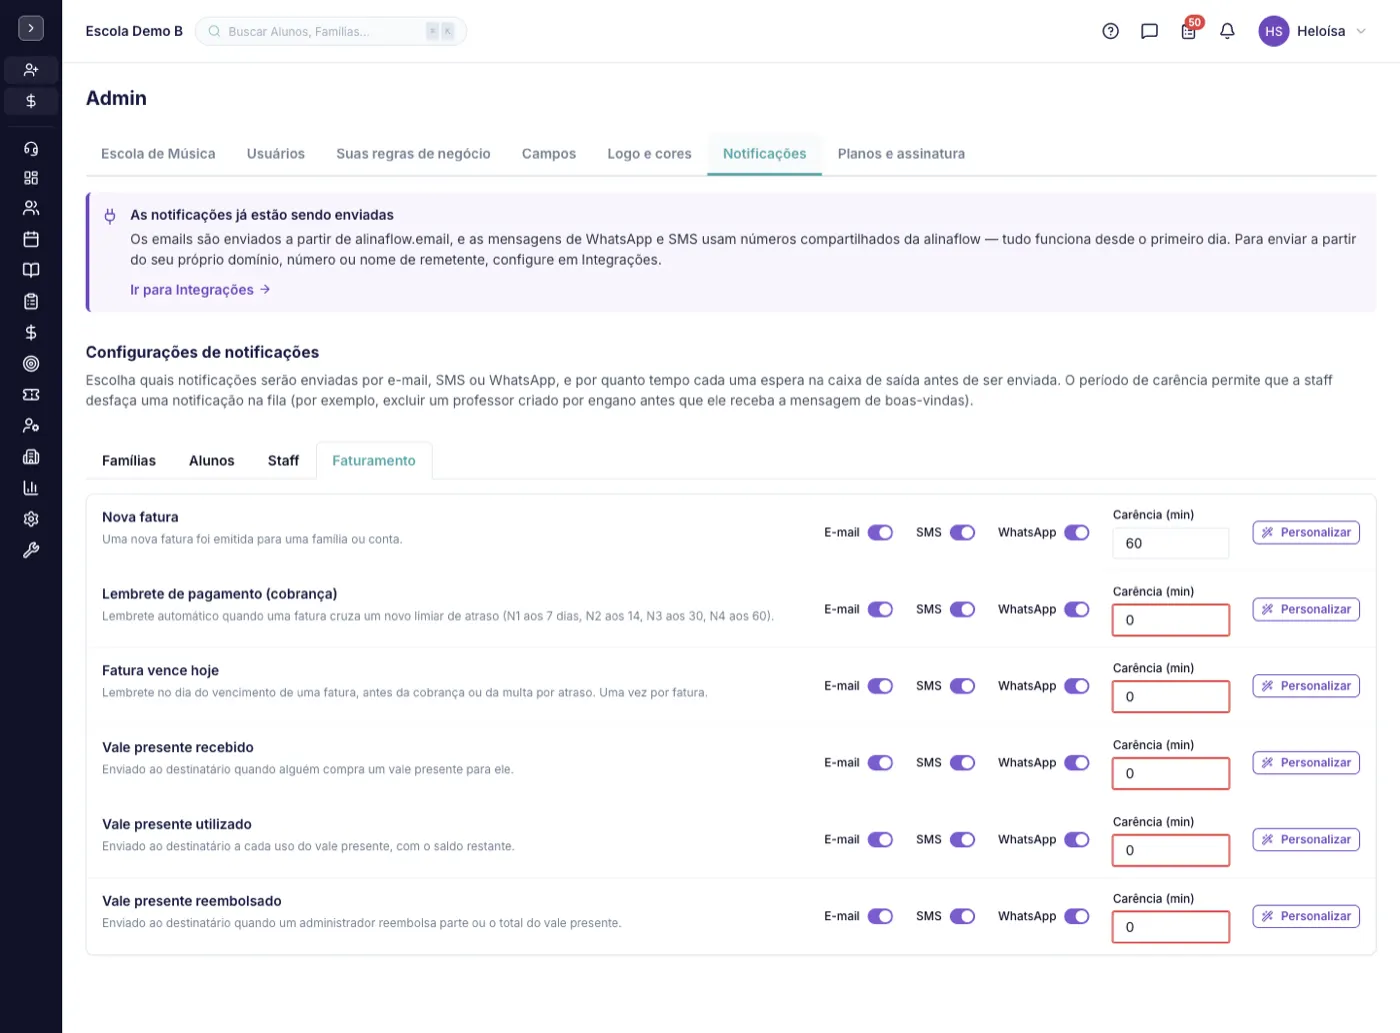This screenshot has height=1033, width=1400.
Task: Expand the Heloísa user menu chevron
Action: [1361, 31]
